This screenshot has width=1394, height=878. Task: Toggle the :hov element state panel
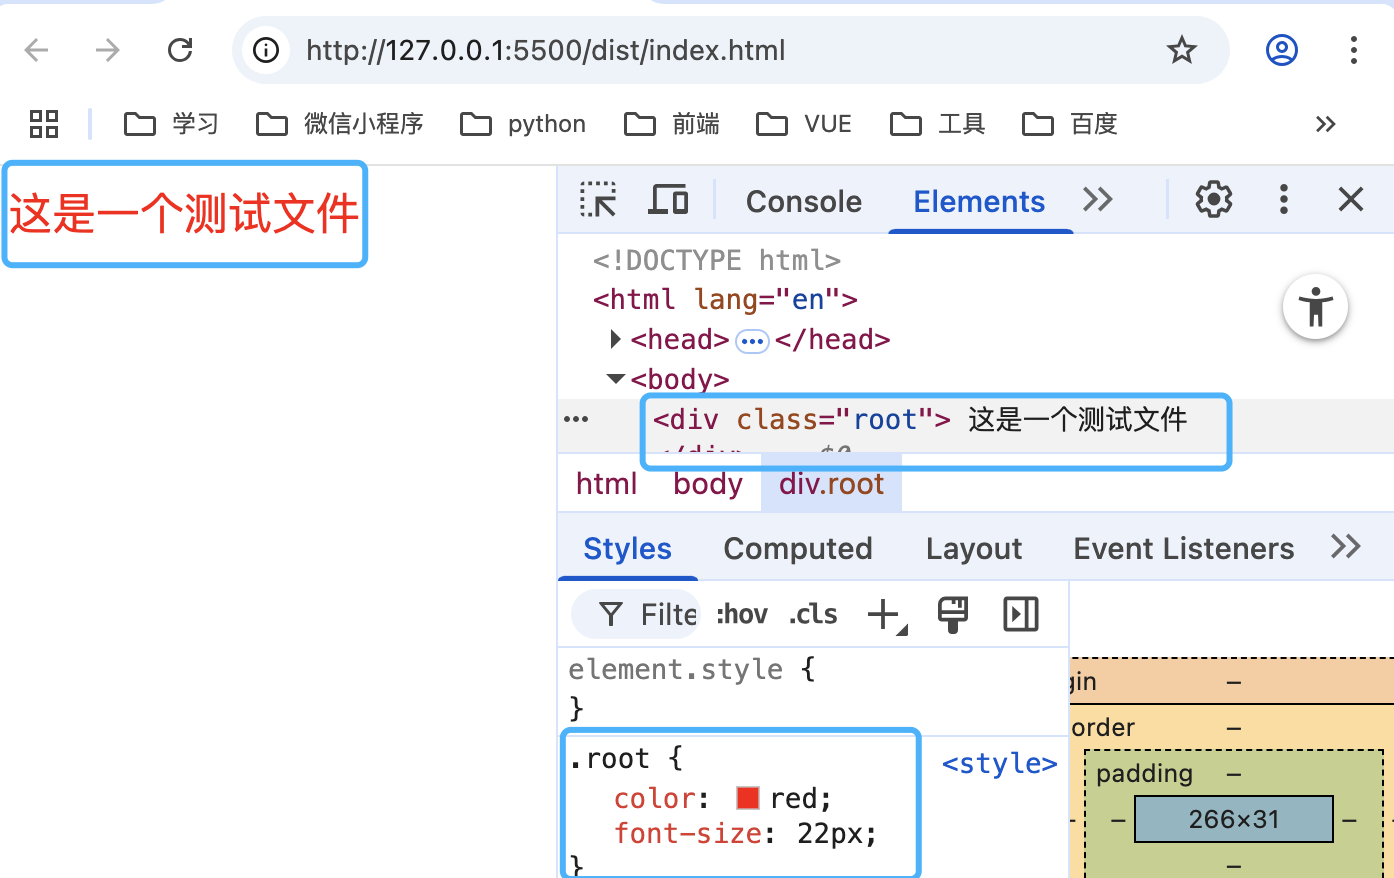tap(741, 614)
